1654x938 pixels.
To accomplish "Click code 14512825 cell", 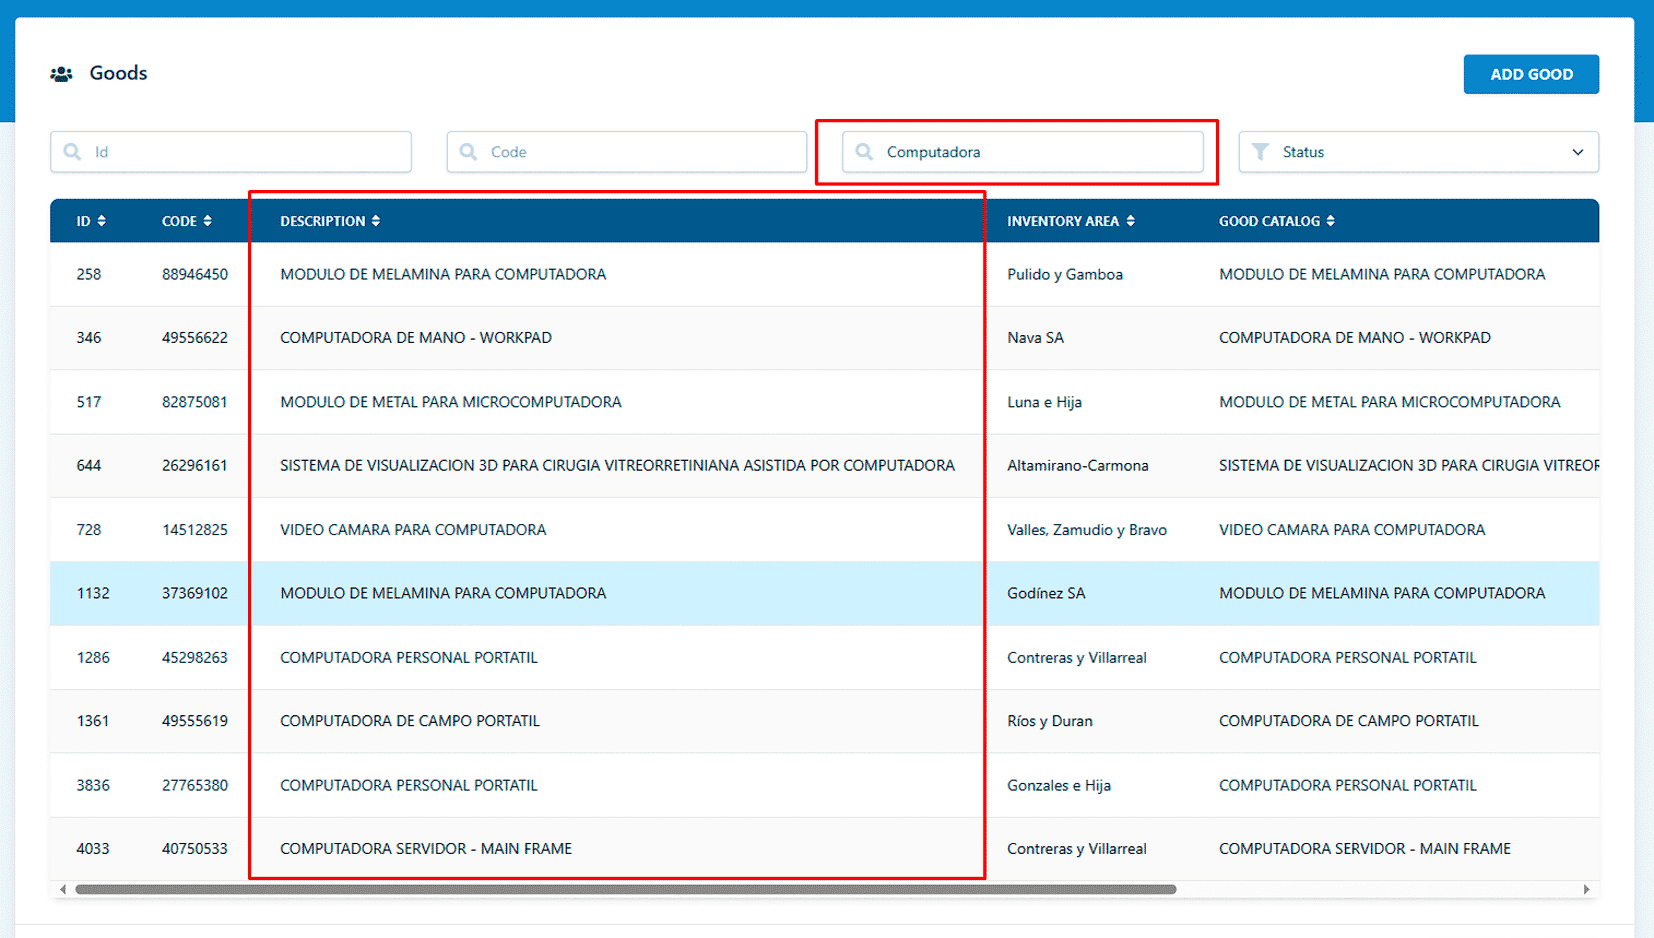I will pyautogui.click(x=195, y=530).
